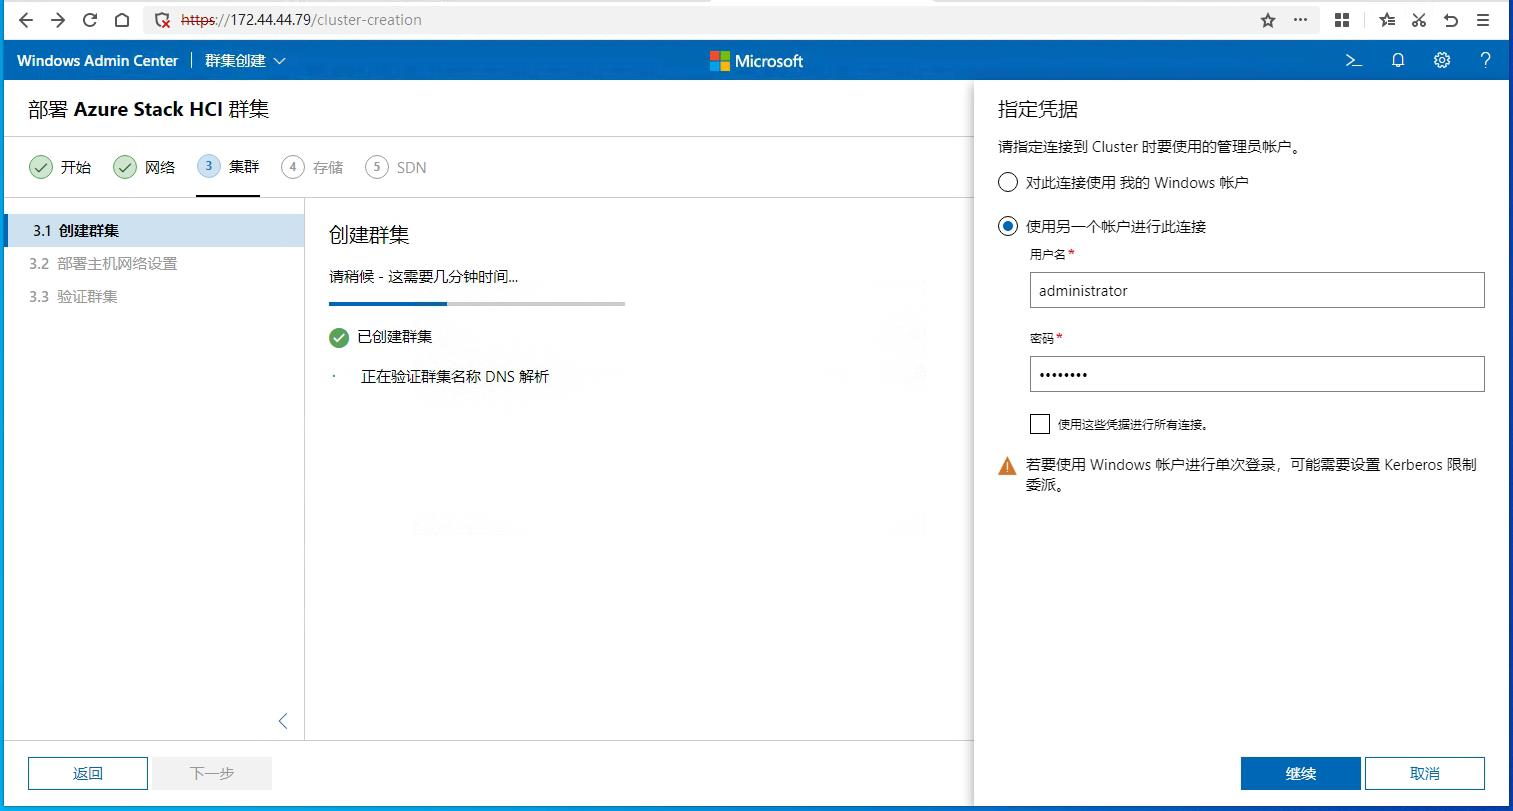Click the 下一步 button
The width and height of the screenshot is (1513, 811).
tap(212, 773)
